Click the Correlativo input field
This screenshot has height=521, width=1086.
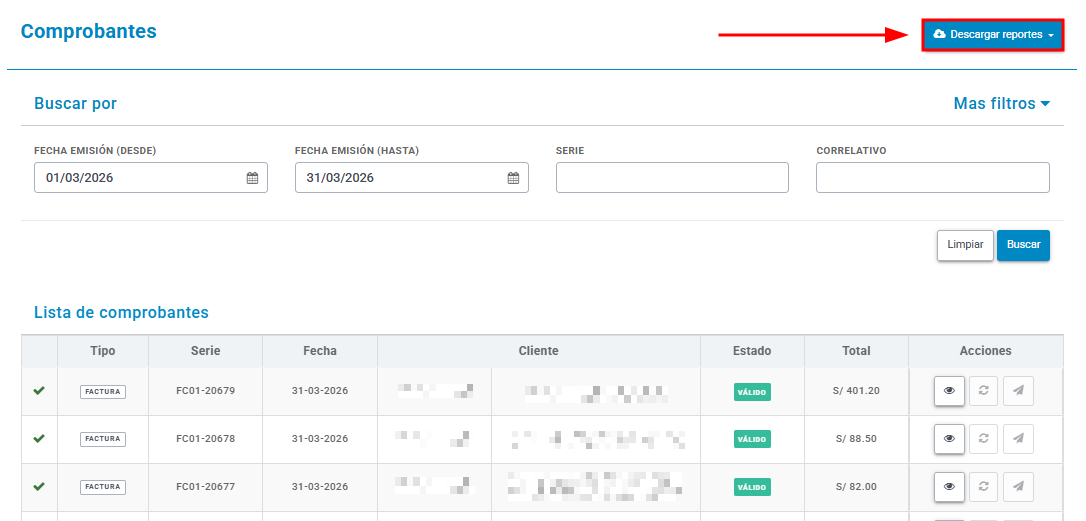coord(932,177)
